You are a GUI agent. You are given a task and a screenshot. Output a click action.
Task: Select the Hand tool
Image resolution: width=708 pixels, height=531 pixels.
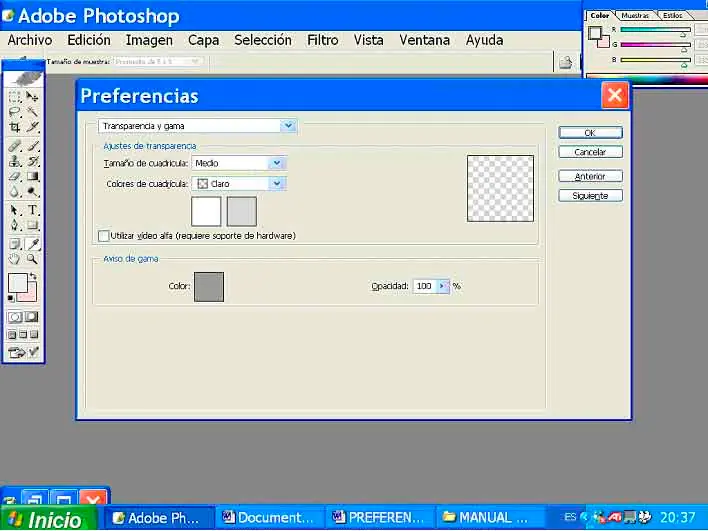click(x=14, y=259)
